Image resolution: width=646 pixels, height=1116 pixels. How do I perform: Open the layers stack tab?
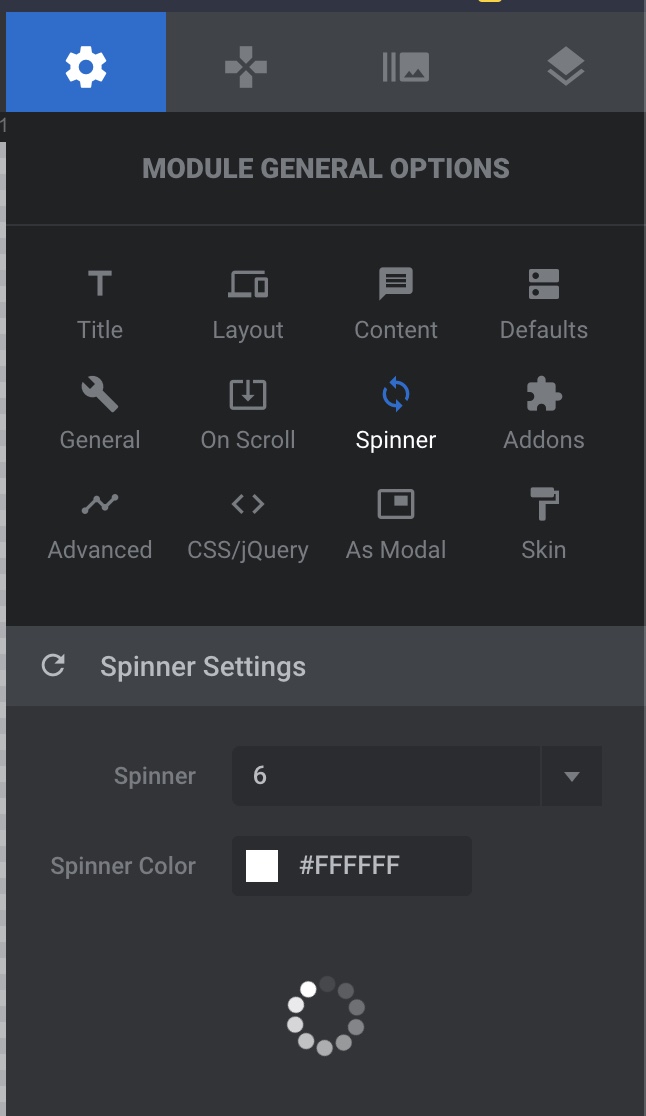point(566,67)
